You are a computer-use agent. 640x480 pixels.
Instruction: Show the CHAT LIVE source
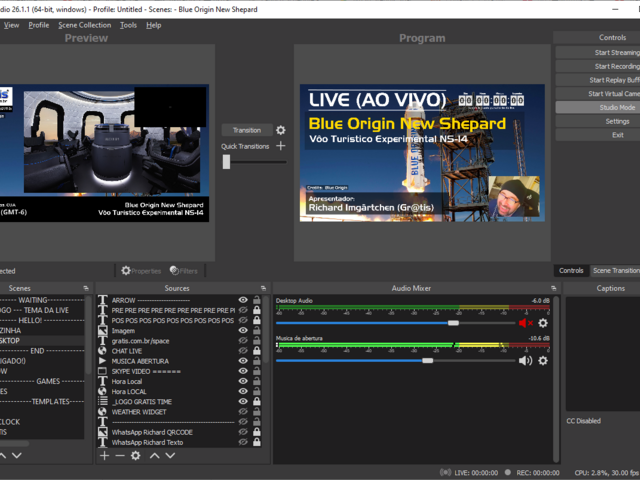[x=243, y=351]
